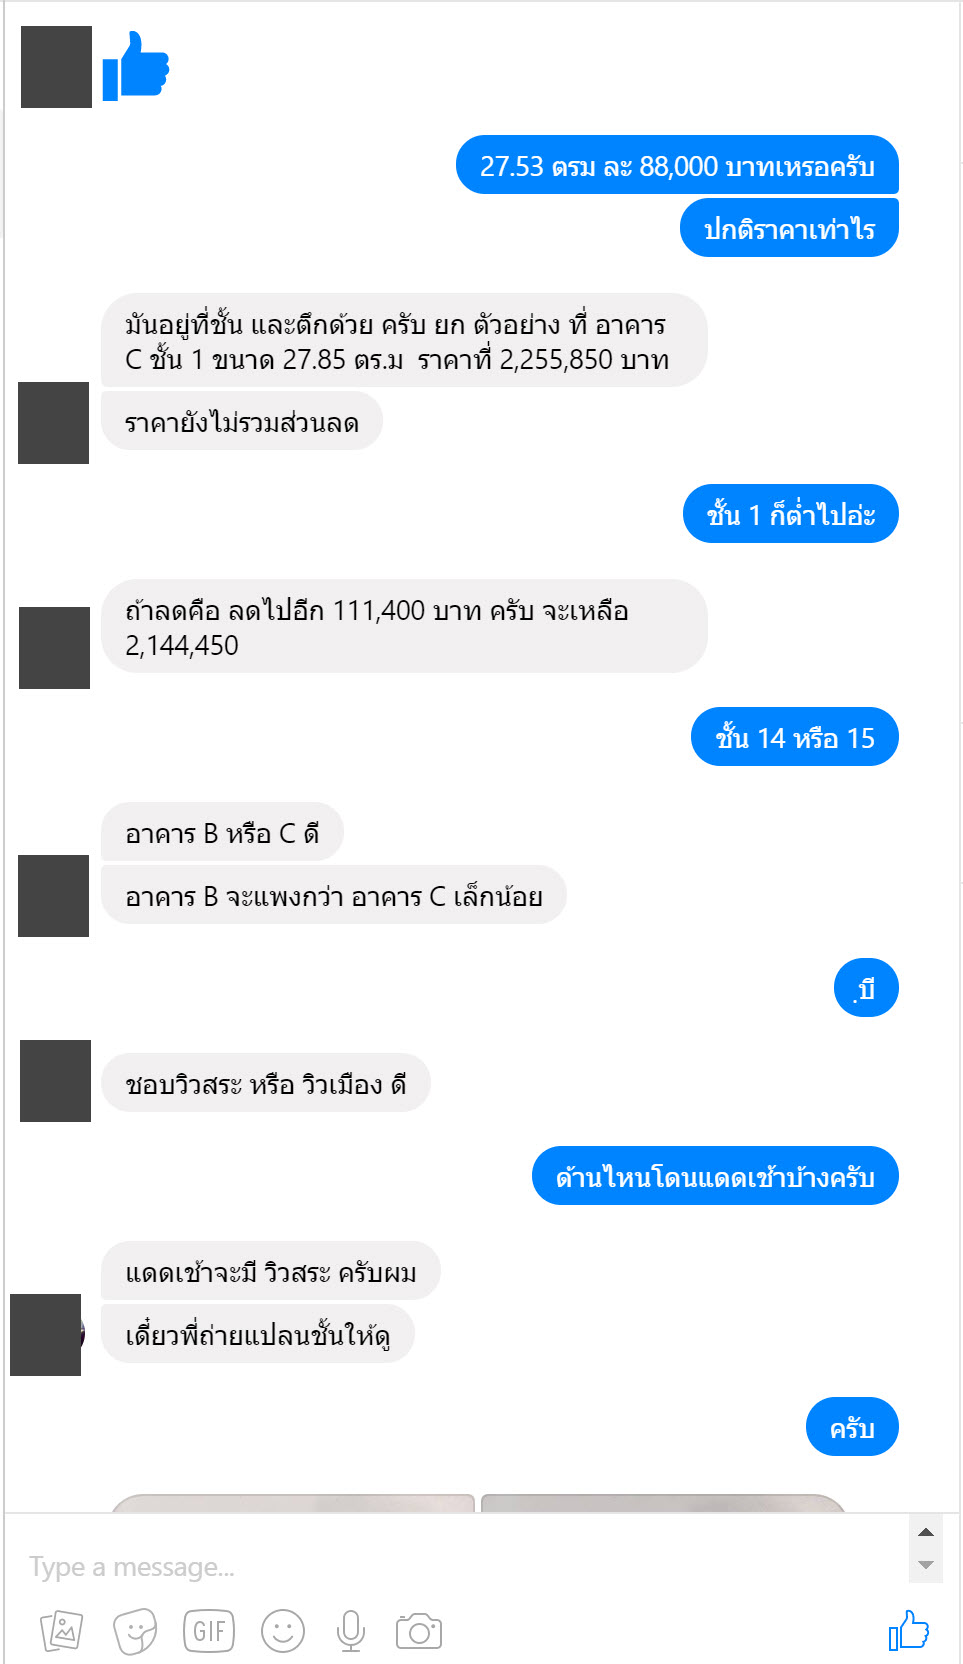
Task: Select the message "ชอบวิวสระ หรือ วิวเมือง ดี"
Action: click(266, 1083)
